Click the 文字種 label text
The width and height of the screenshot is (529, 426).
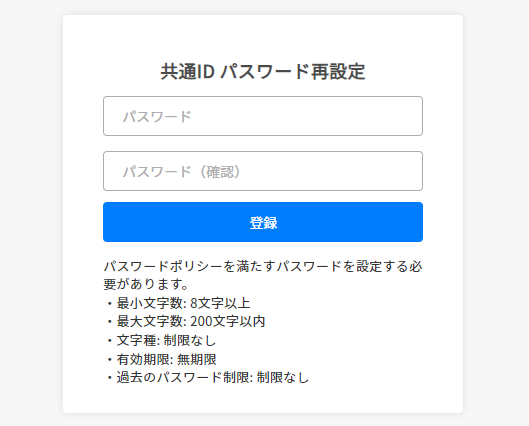tap(136, 340)
